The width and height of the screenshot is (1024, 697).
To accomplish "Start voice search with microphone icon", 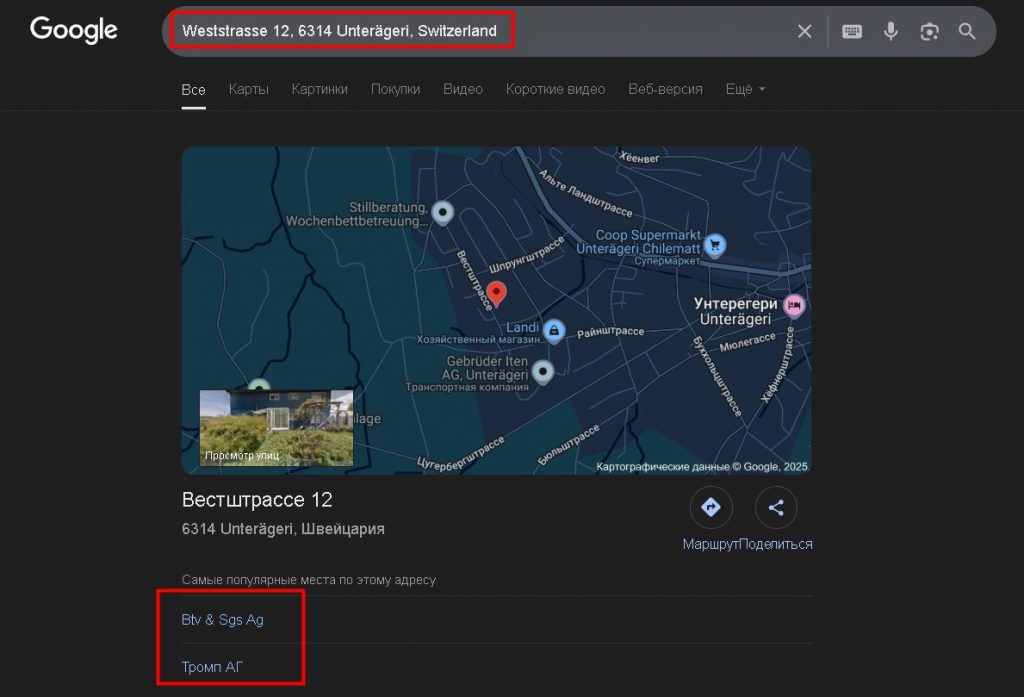I will [891, 31].
